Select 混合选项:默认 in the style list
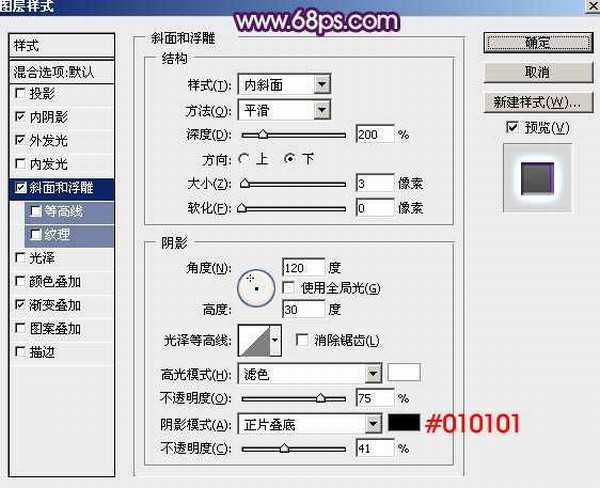 [x=60, y=72]
